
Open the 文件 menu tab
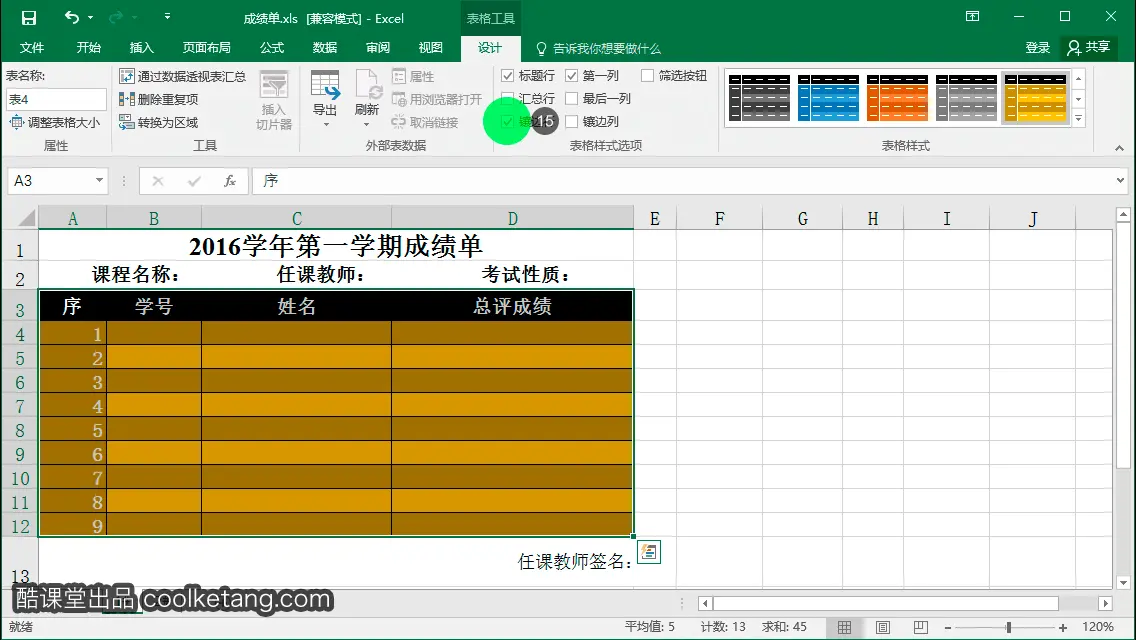click(x=32, y=48)
